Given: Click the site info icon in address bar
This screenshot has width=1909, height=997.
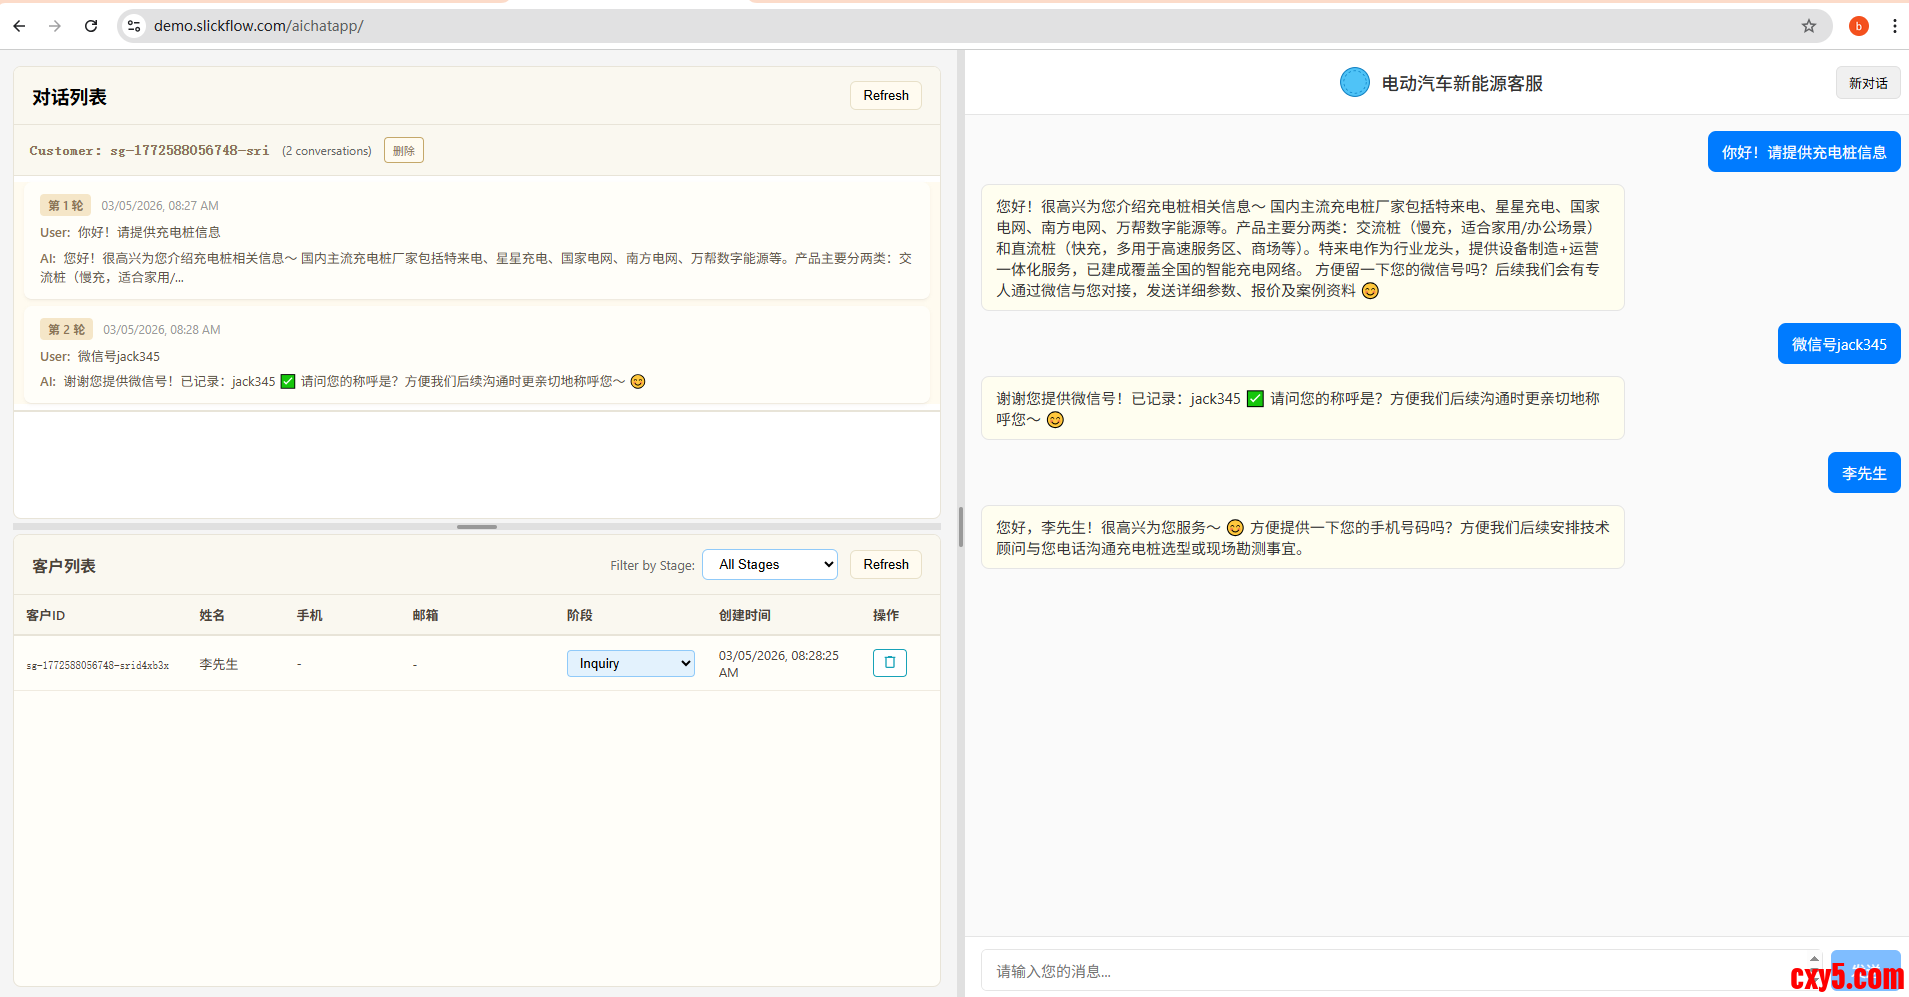Looking at the screenshot, I should 134,26.
